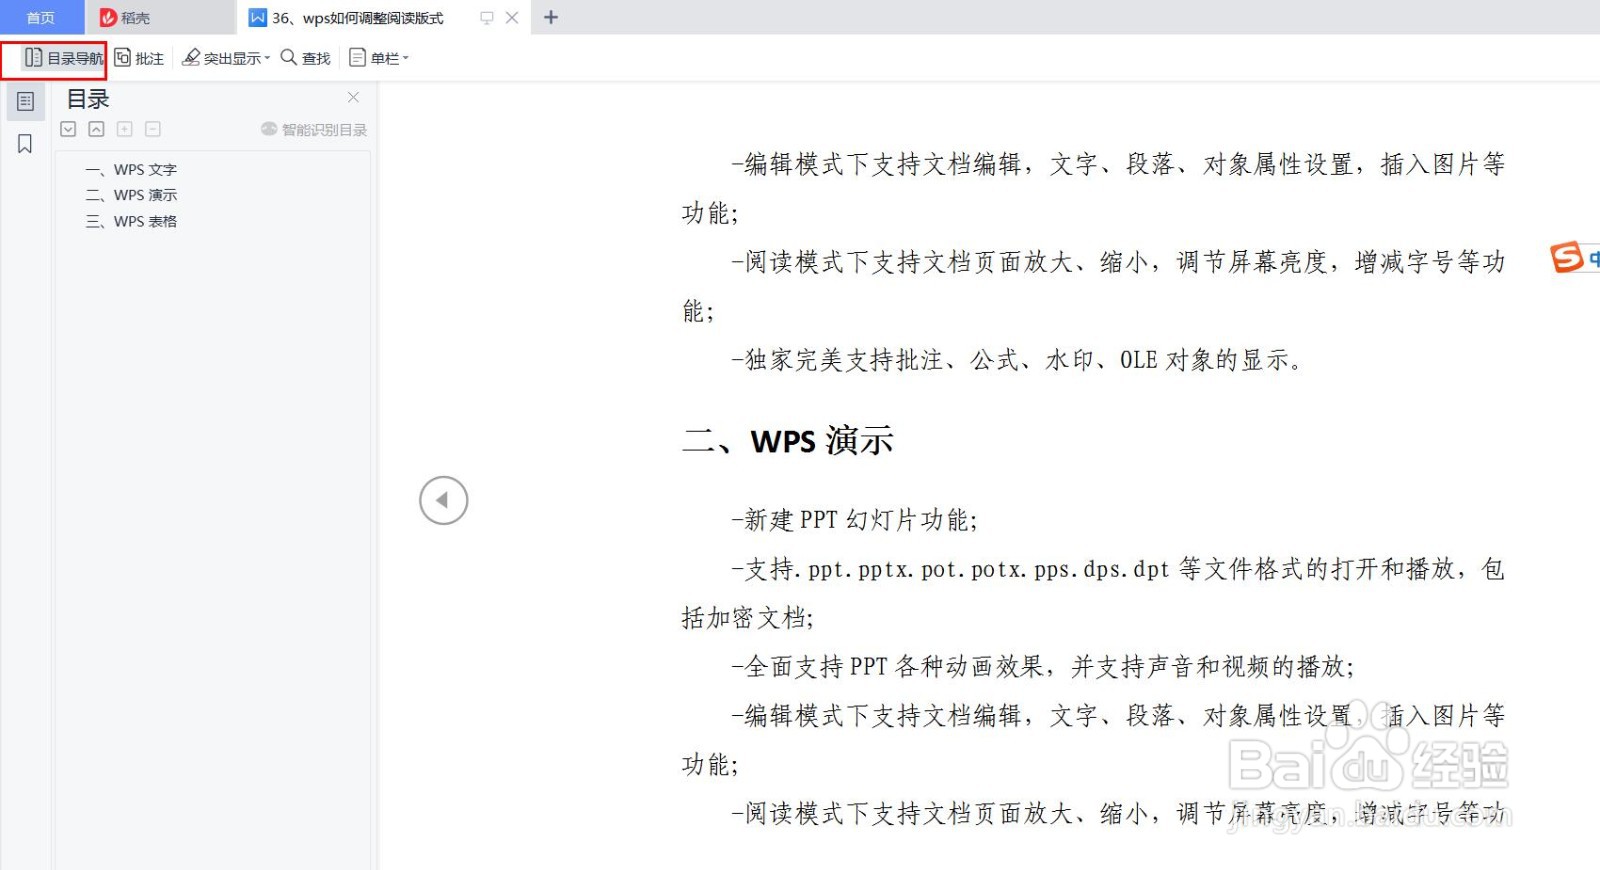Open a new tab with plus button
The width and height of the screenshot is (1600, 870).
click(x=551, y=17)
